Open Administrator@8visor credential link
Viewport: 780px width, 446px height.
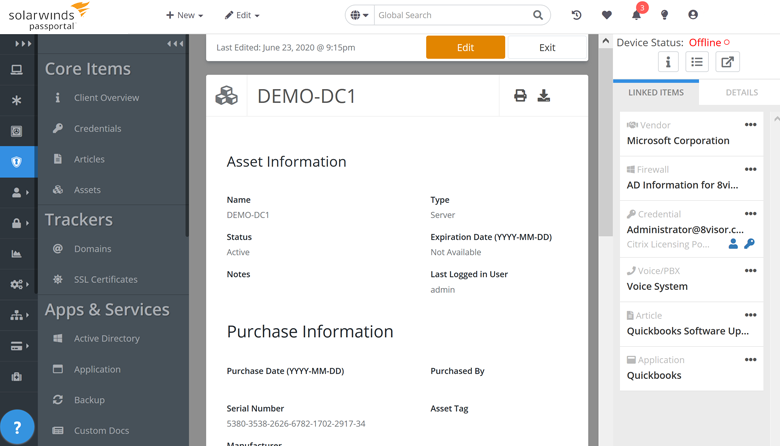point(685,230)
